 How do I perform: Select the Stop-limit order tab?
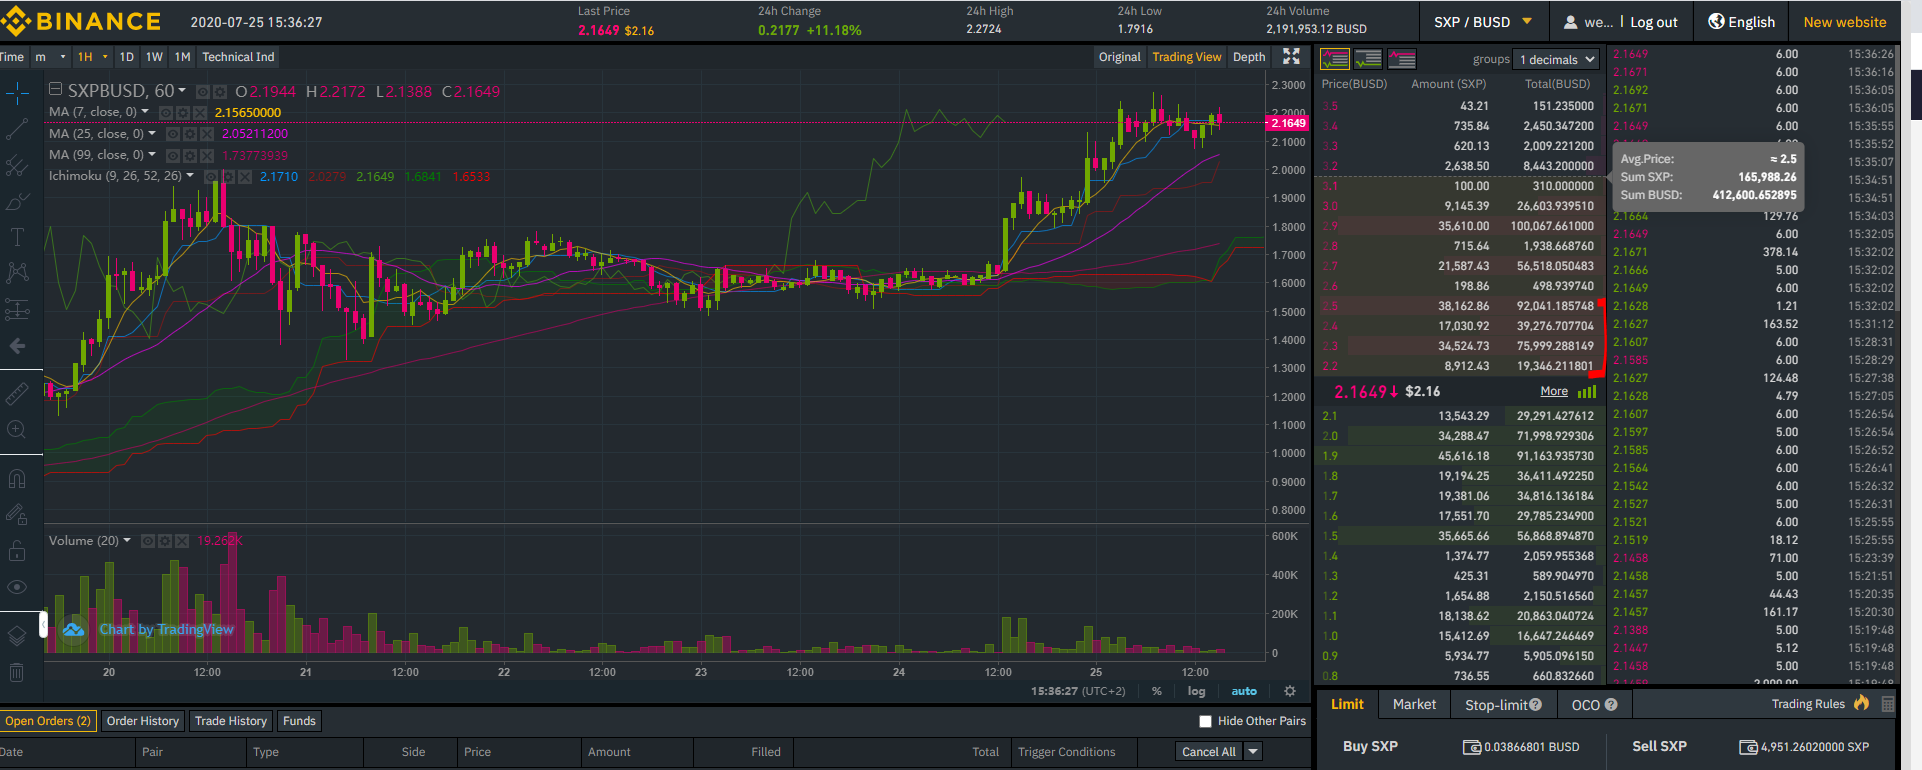(1503, 705)
